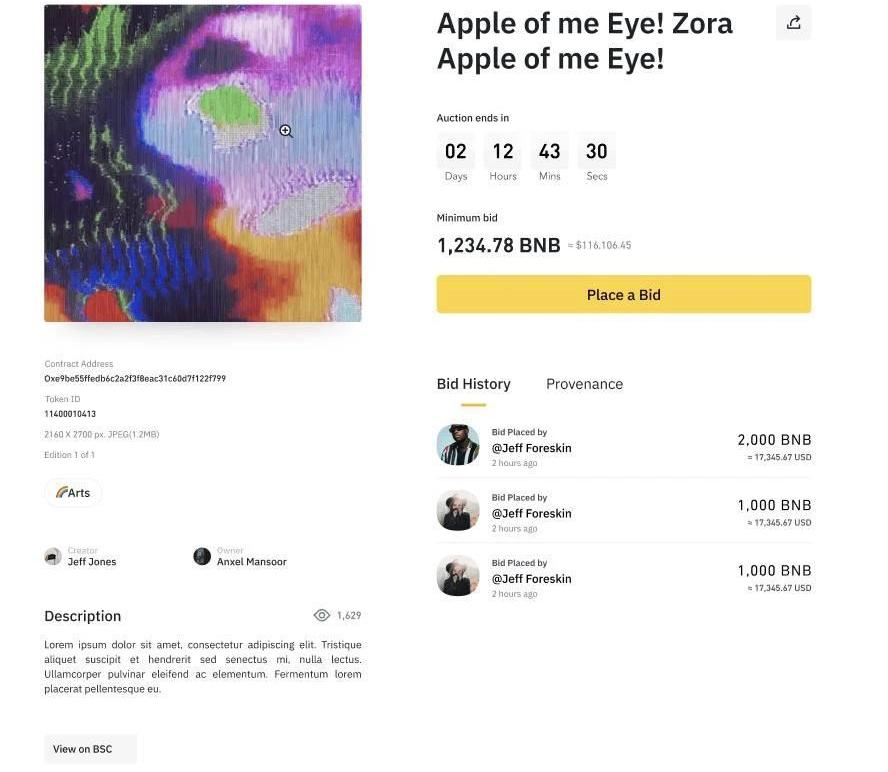Click the magnifier zoom icon on artwork

(x=286, y=131)
